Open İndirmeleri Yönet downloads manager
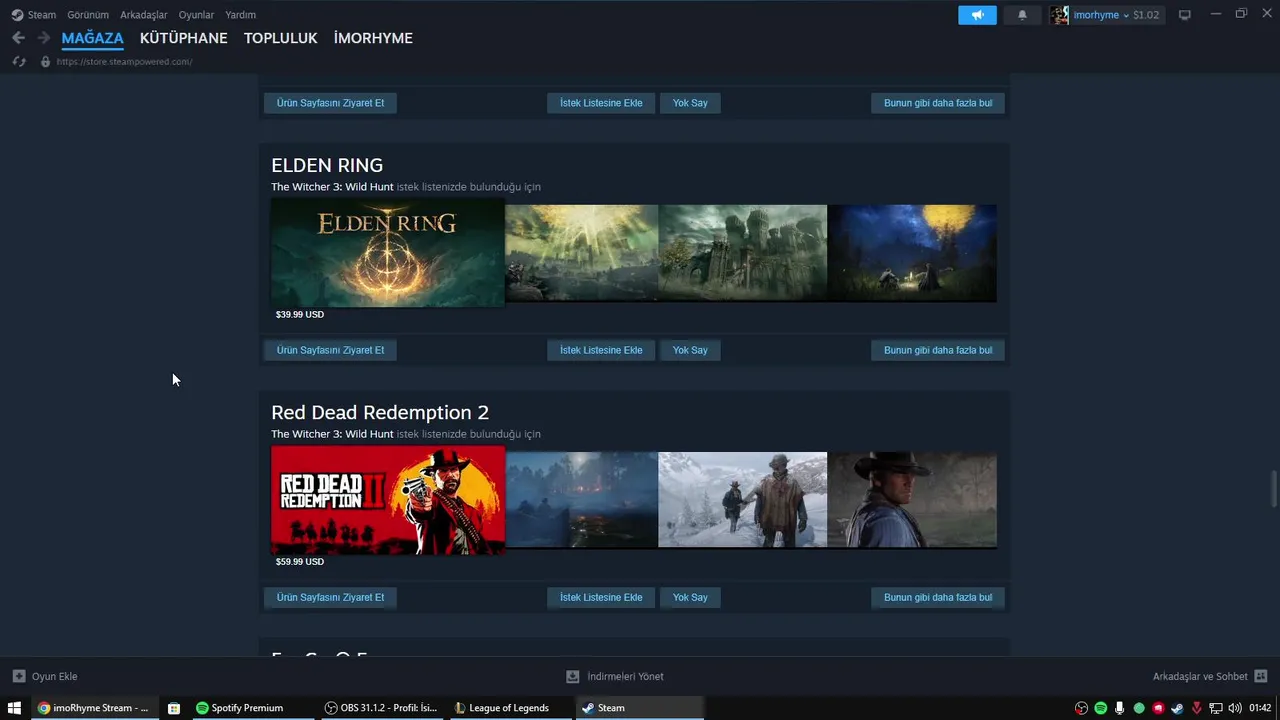This screenshot has width=1280, height=720. tap(625, 676)
